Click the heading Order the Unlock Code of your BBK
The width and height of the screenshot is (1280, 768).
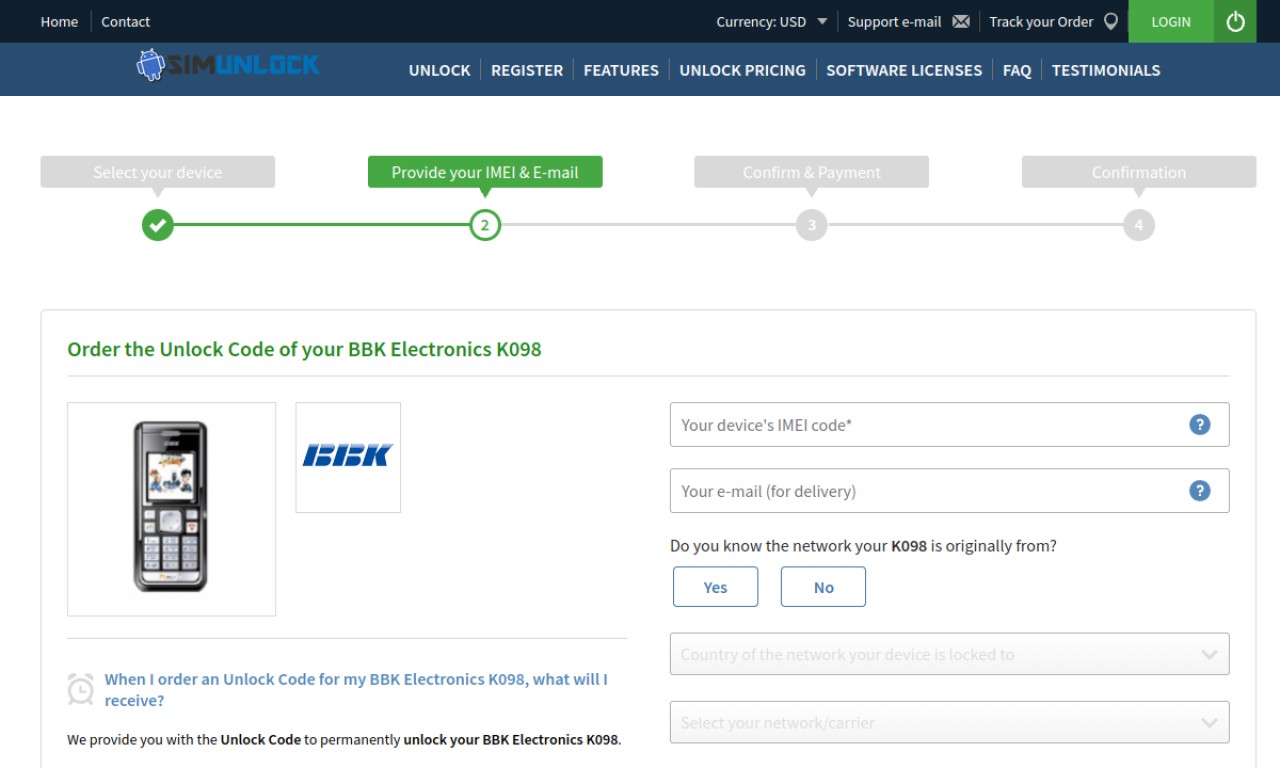pyautogui.click(x=304, y=349)
